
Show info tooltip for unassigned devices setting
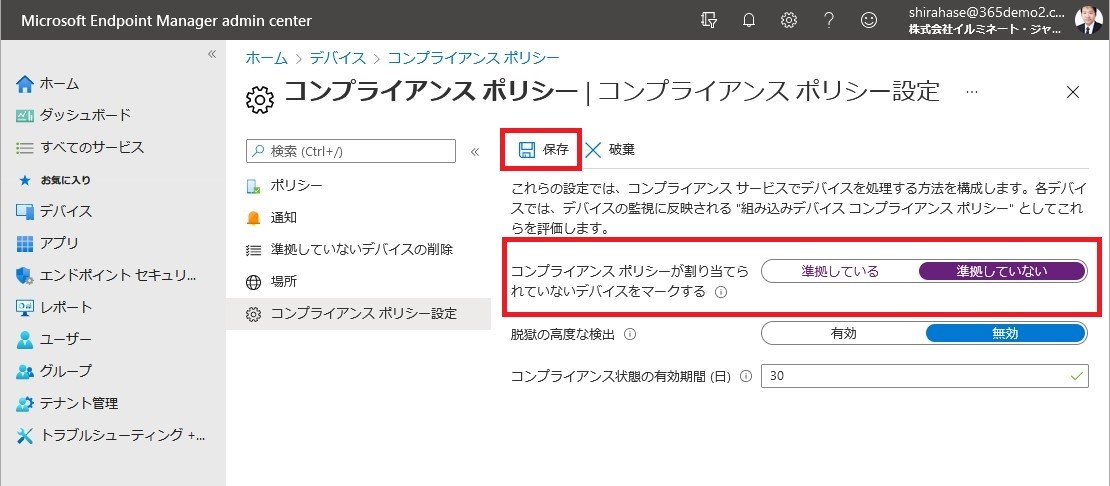tap(721, 291)
